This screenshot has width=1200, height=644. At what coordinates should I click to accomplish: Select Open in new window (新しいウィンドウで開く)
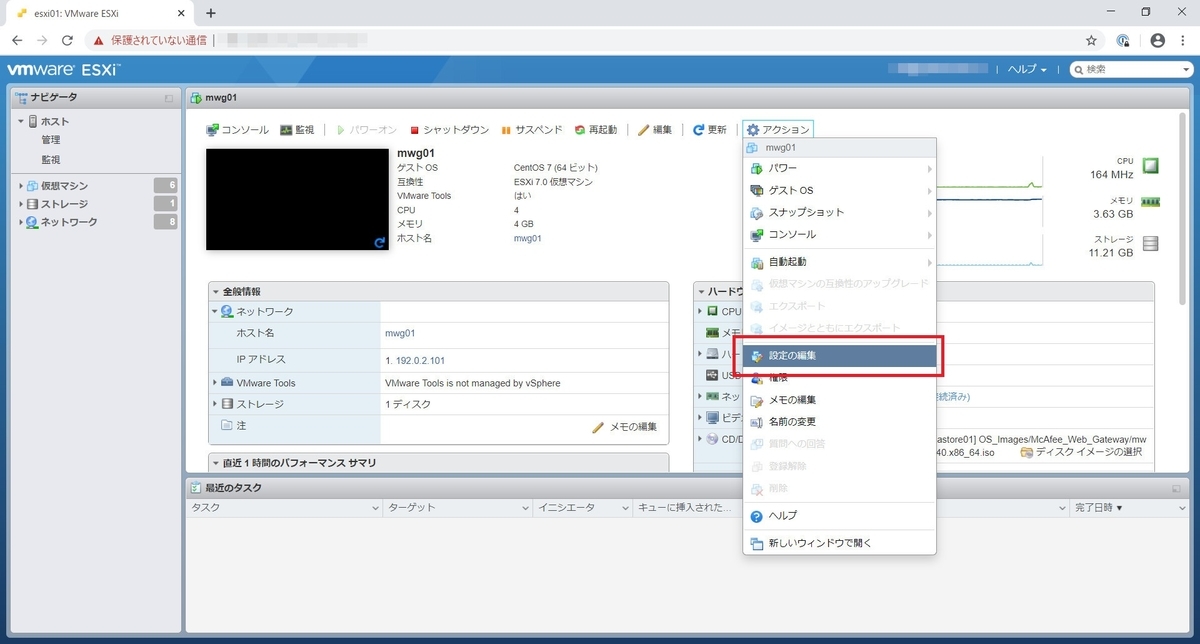840,544
